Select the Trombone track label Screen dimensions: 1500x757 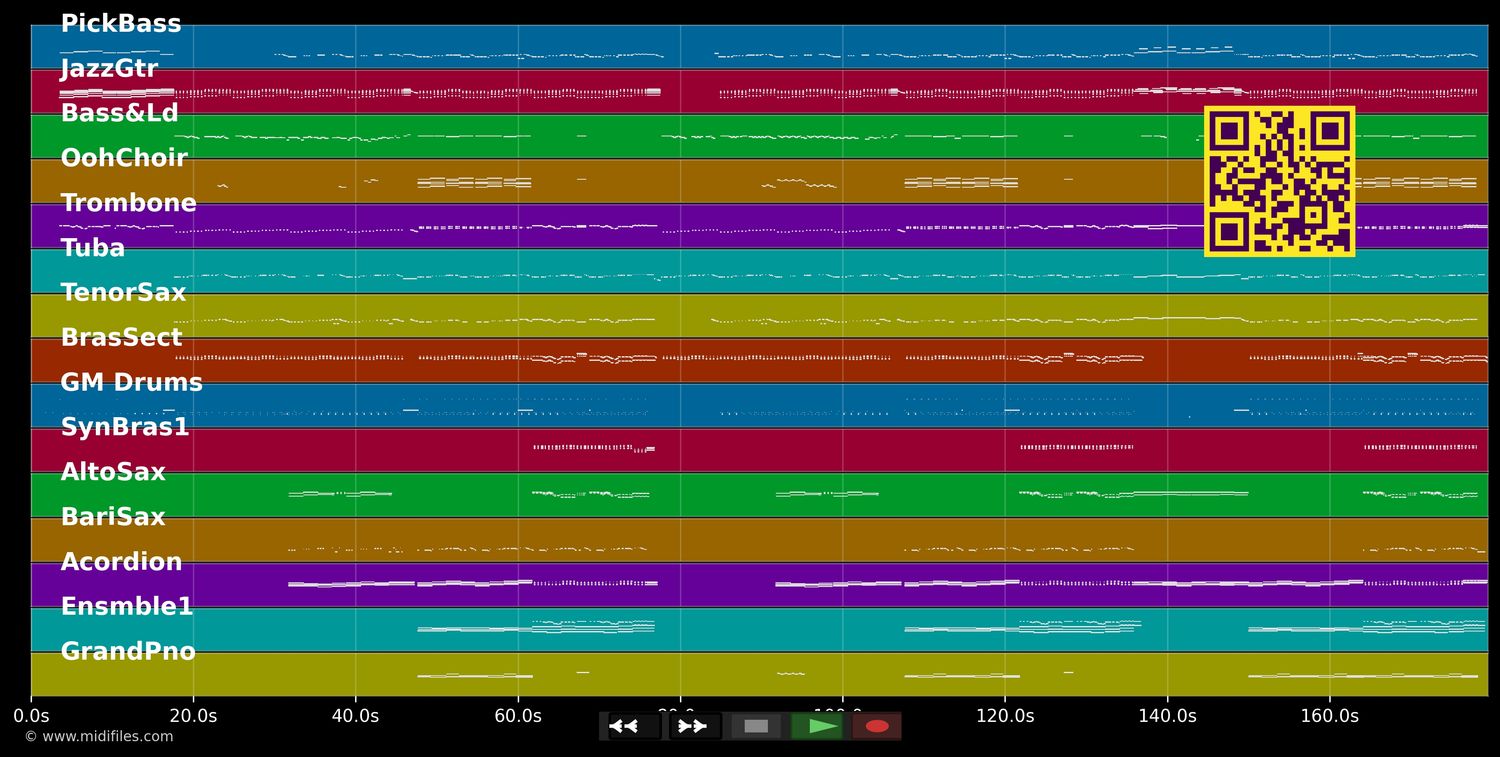(128, 204)
